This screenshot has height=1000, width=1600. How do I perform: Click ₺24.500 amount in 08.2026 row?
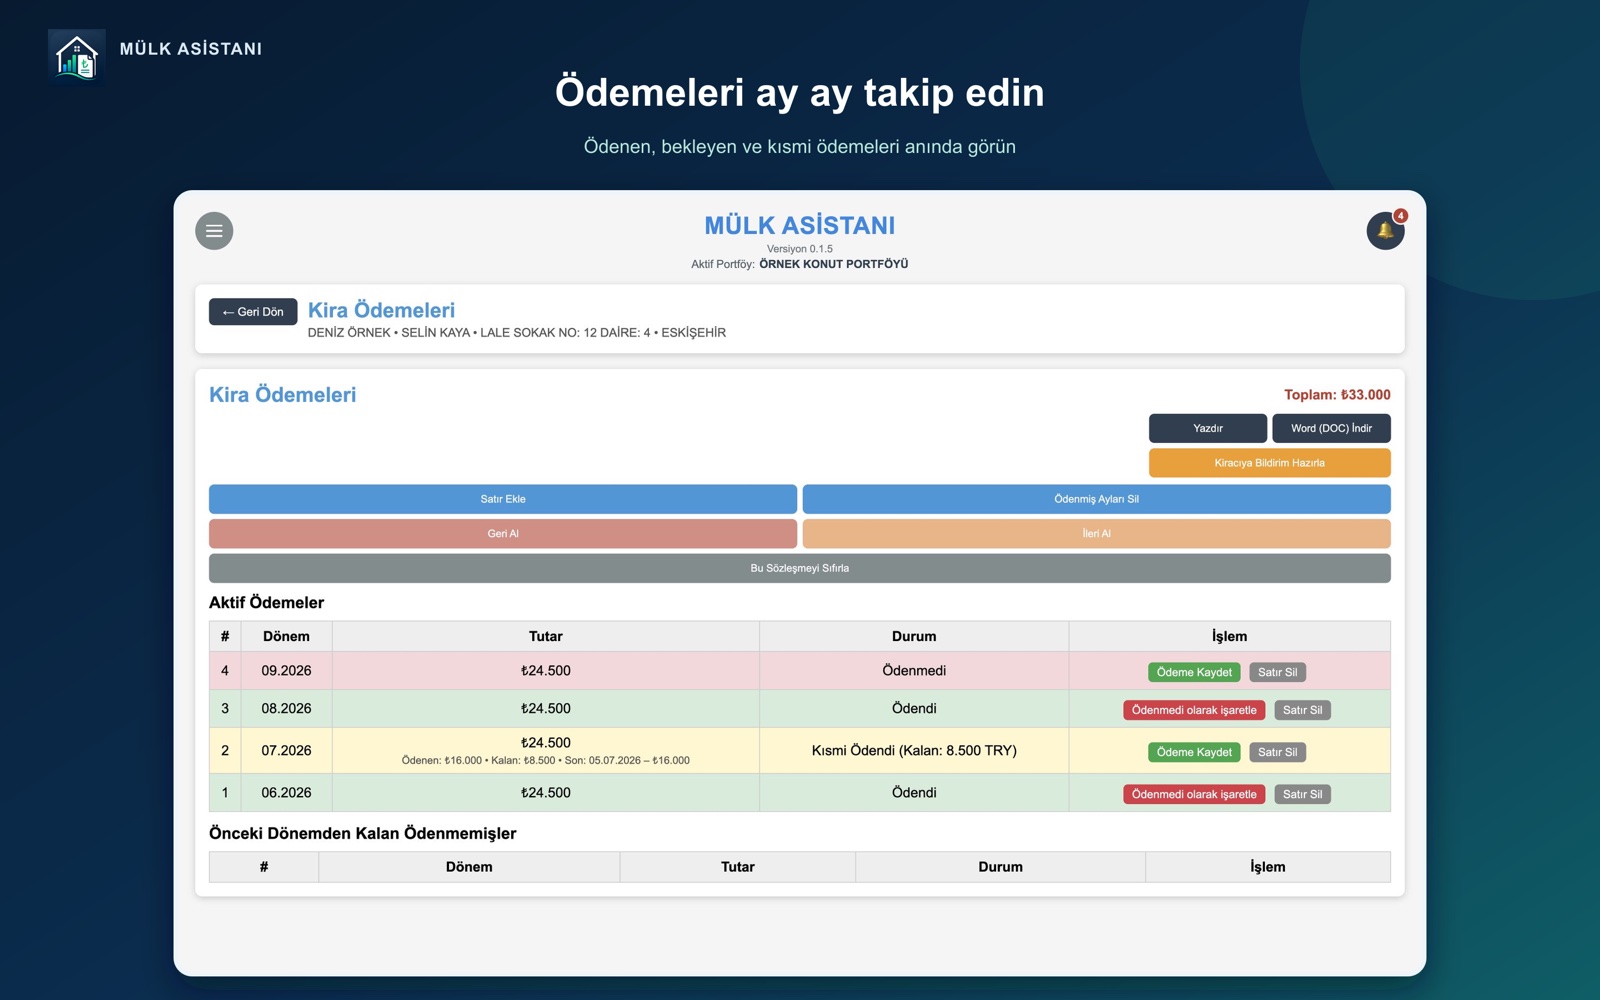pyautogui.click(x=546, y=708)
